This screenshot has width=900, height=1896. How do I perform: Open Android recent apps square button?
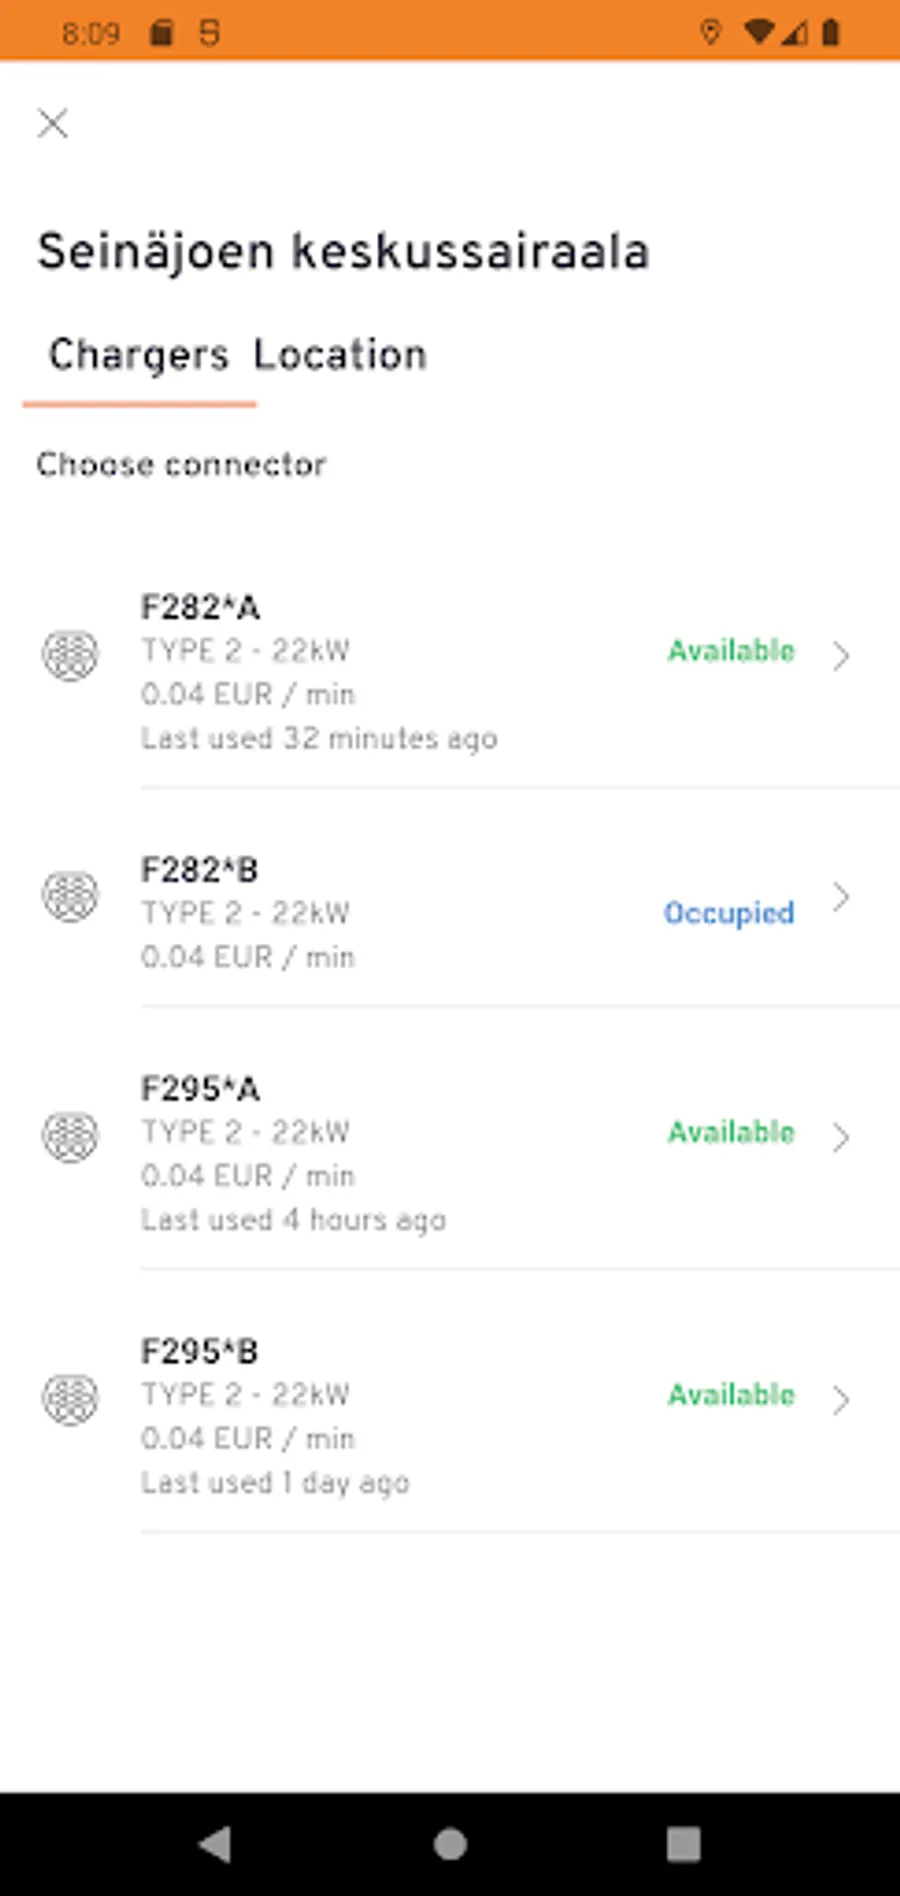(x=684, y=1843)
